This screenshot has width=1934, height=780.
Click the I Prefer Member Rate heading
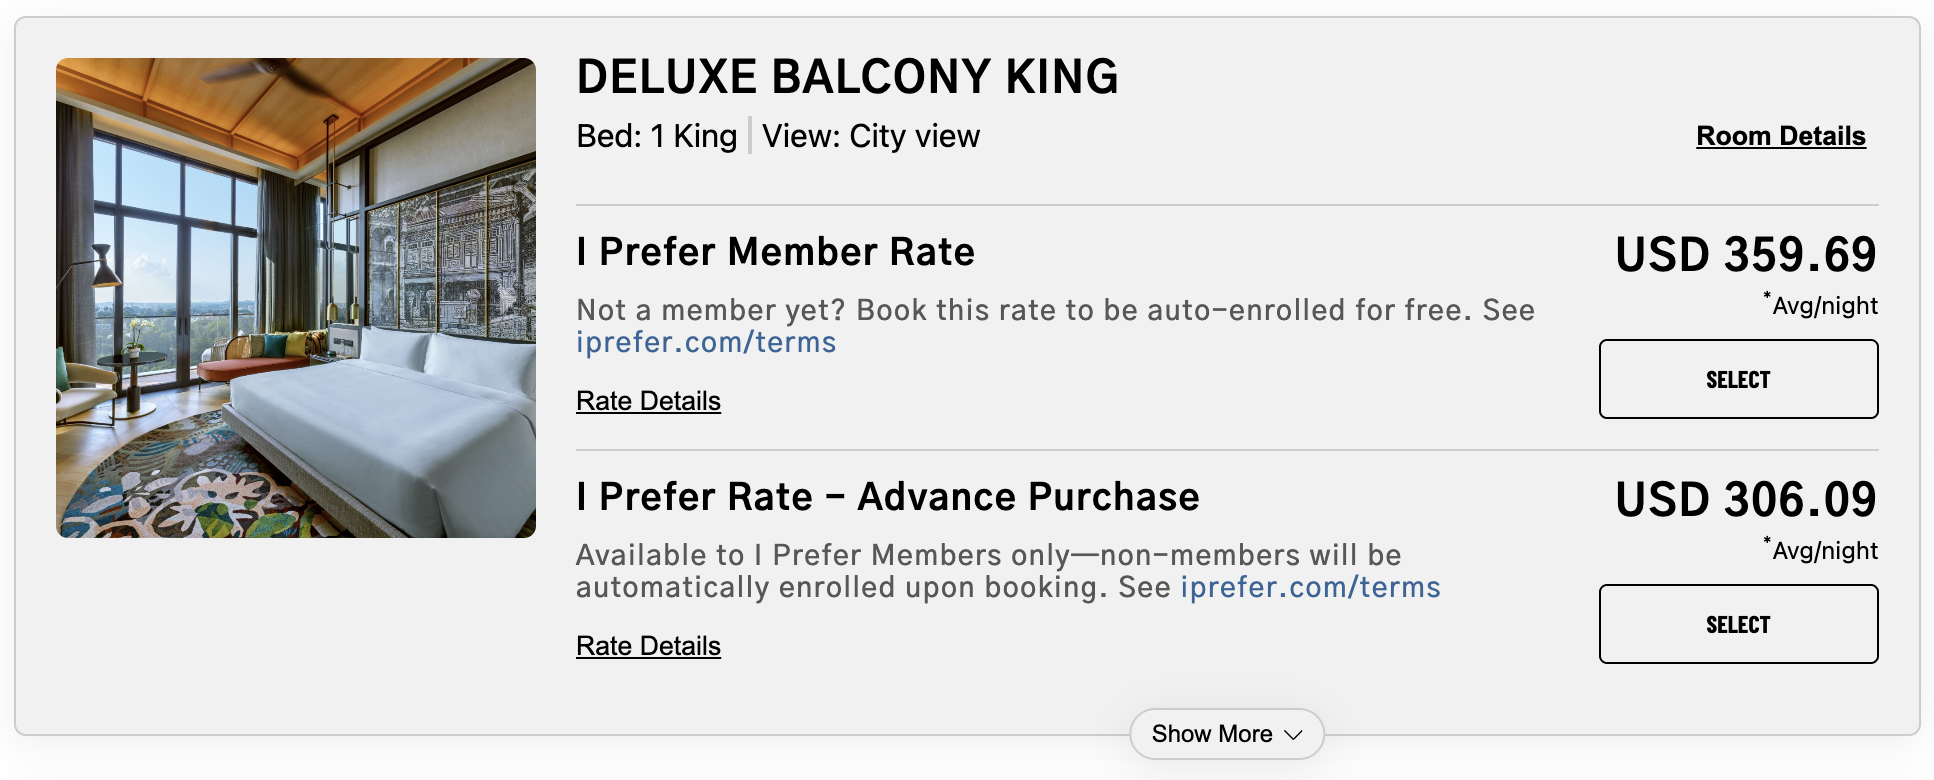coord(774,252)
